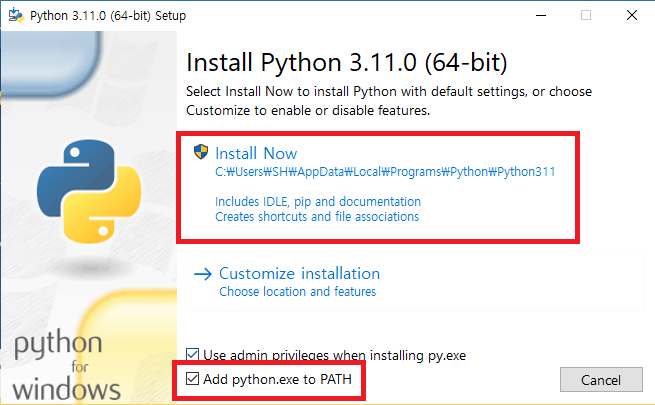Click the Python logo image

tap(89, 191)
